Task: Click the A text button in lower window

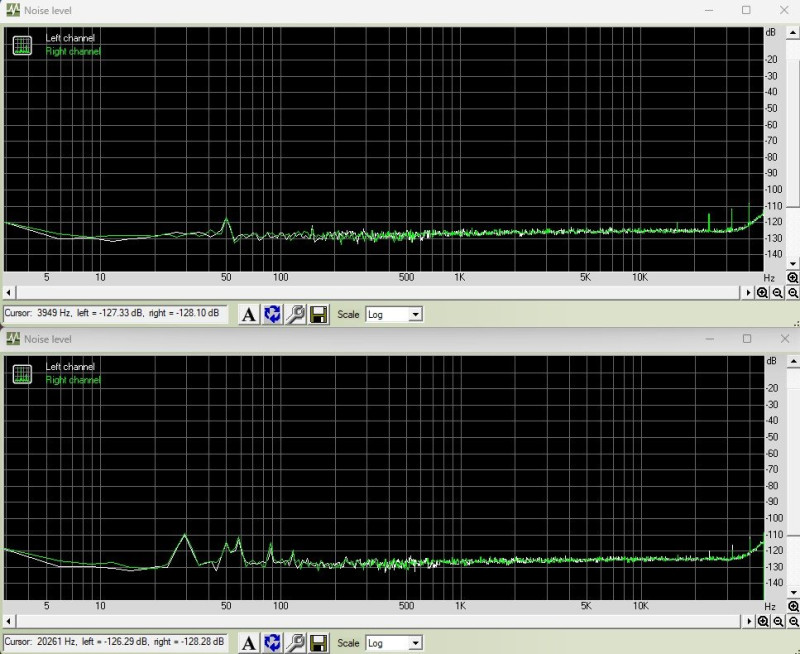Action: click(x=249, y=643)
